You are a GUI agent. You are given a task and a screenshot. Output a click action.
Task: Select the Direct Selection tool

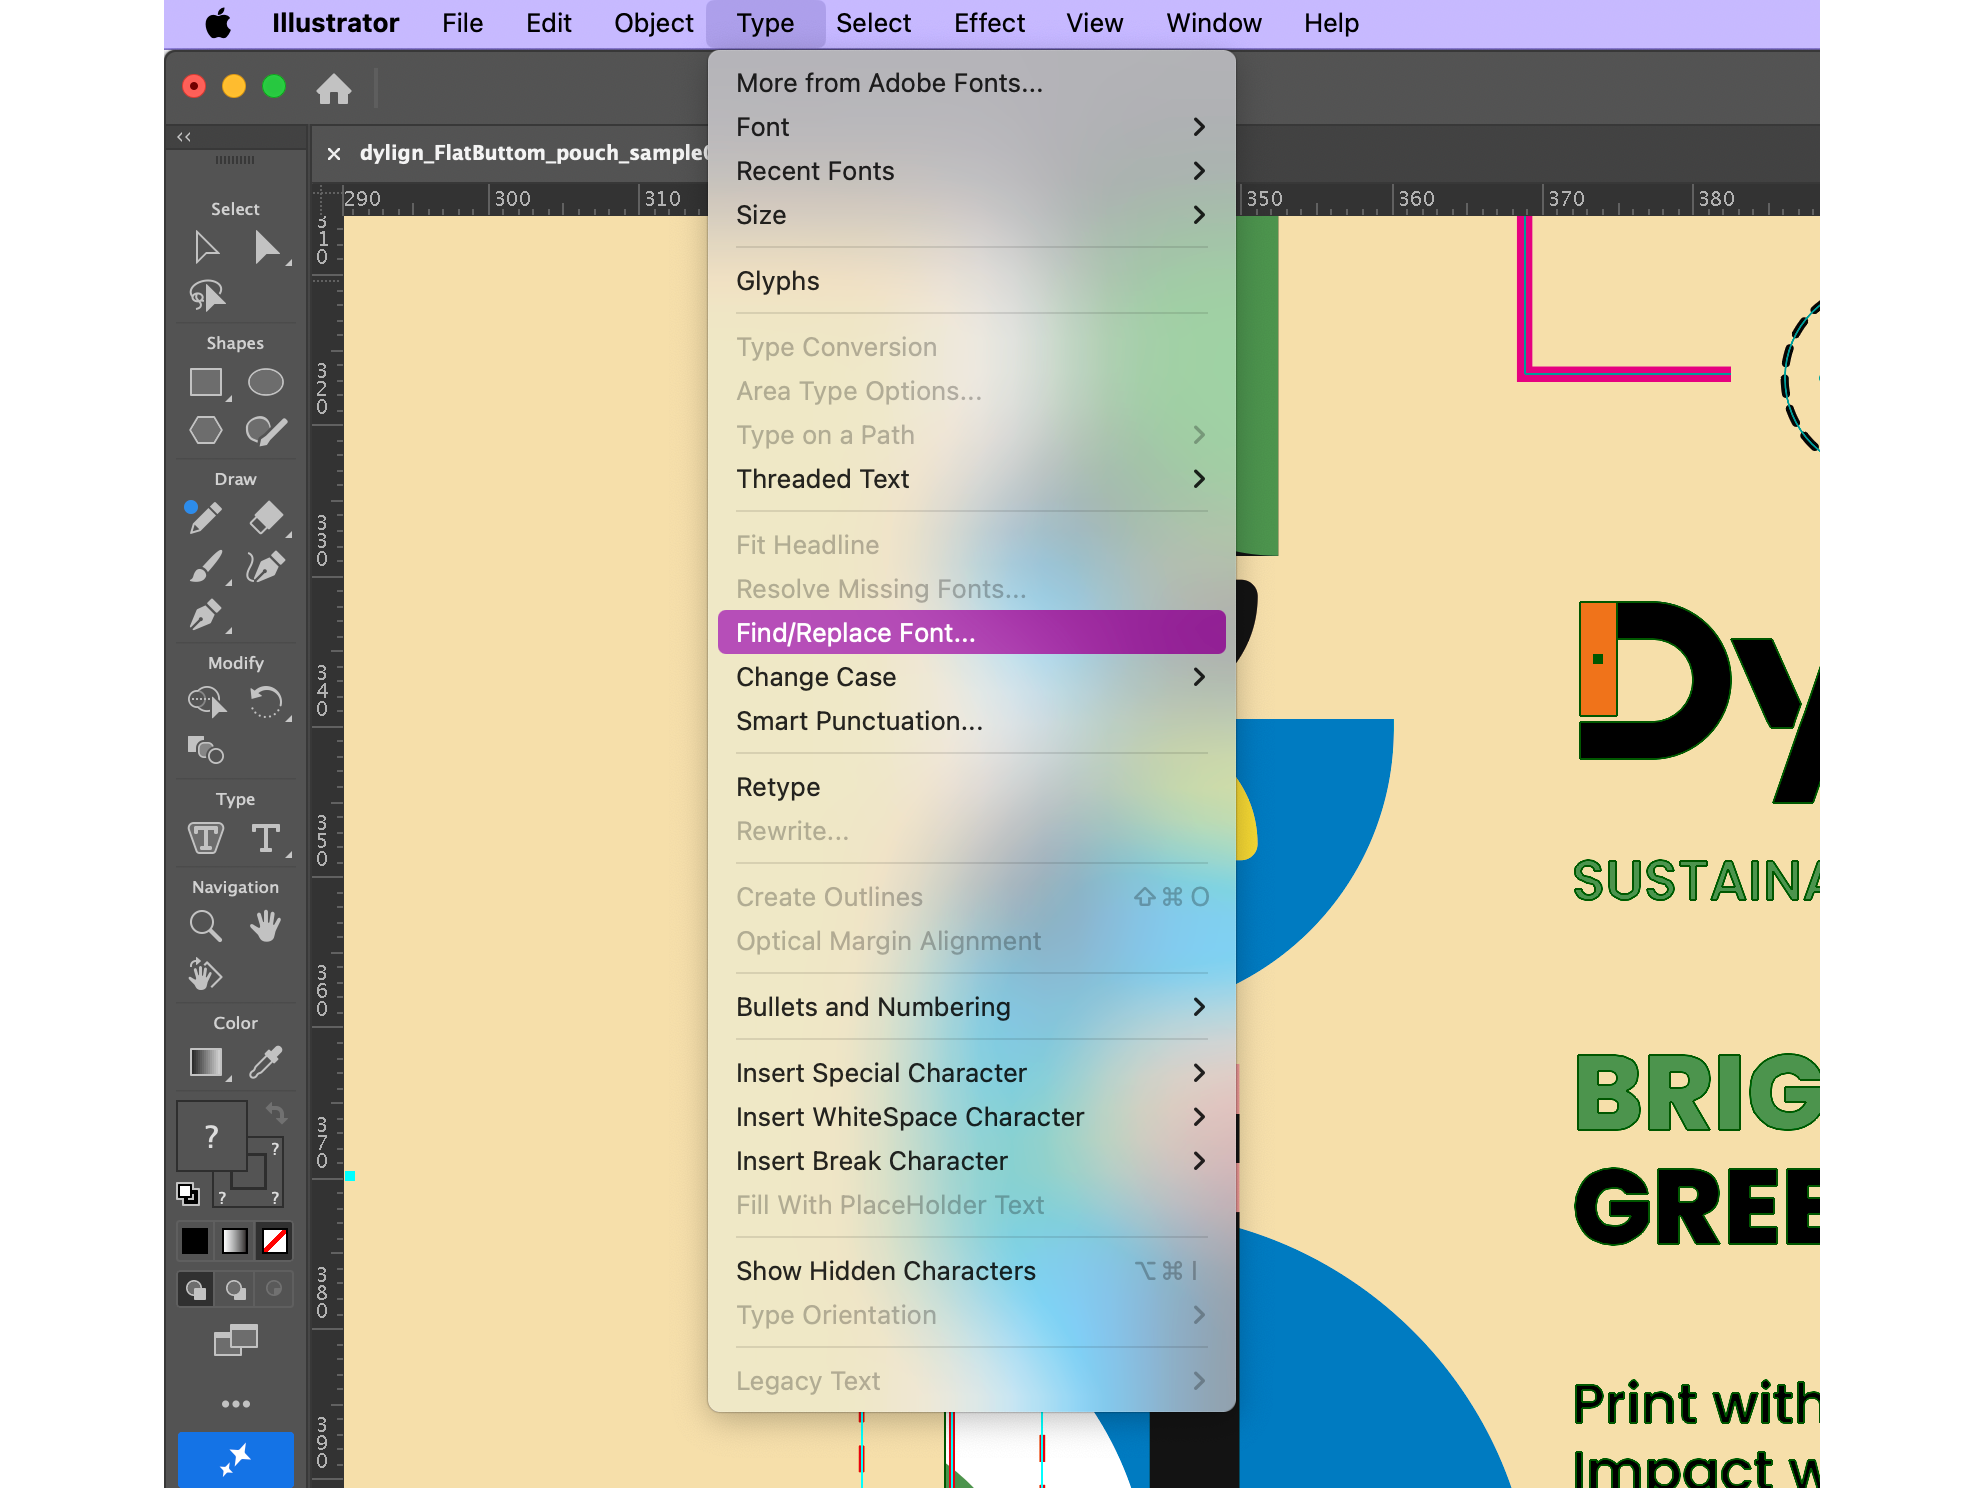click(x=266, y=247)
